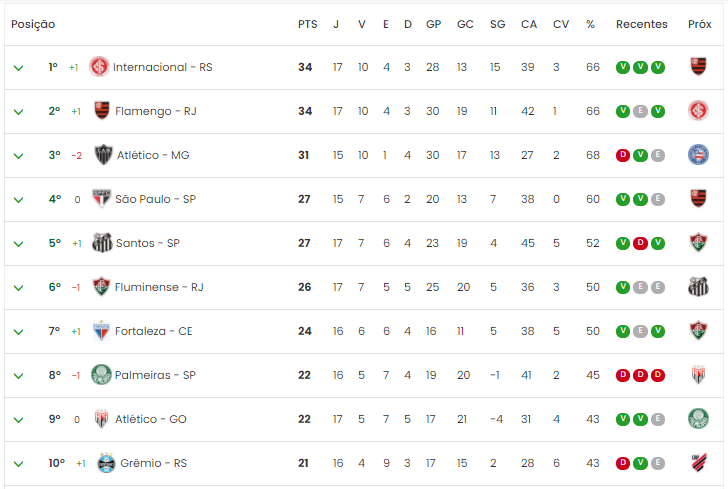Open Atlético - GO team name link

tap(151, 419)
